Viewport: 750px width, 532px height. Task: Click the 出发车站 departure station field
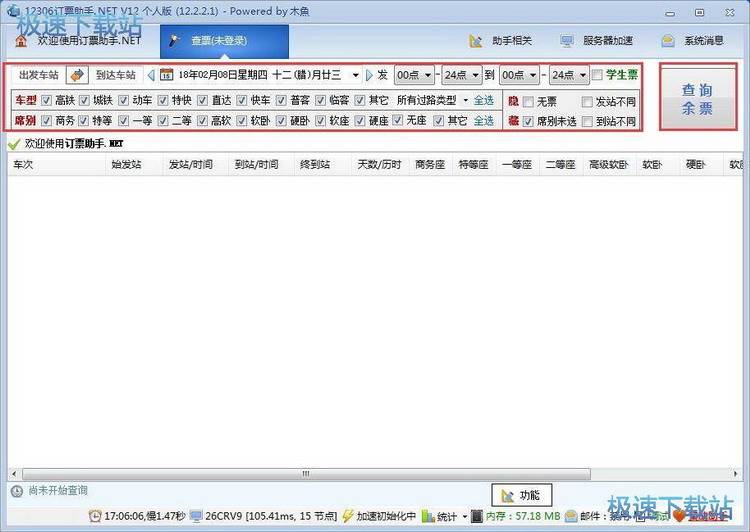(39, 75)
